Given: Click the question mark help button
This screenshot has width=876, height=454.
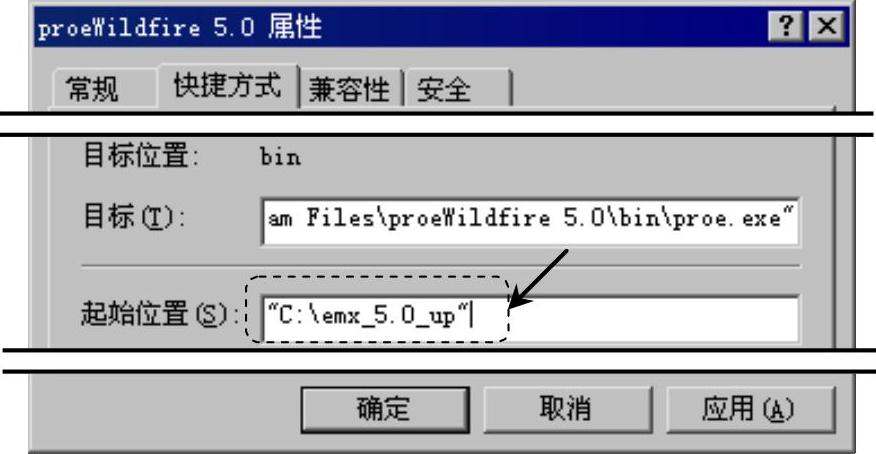Looking at the screenshot, I should [786, 26].
